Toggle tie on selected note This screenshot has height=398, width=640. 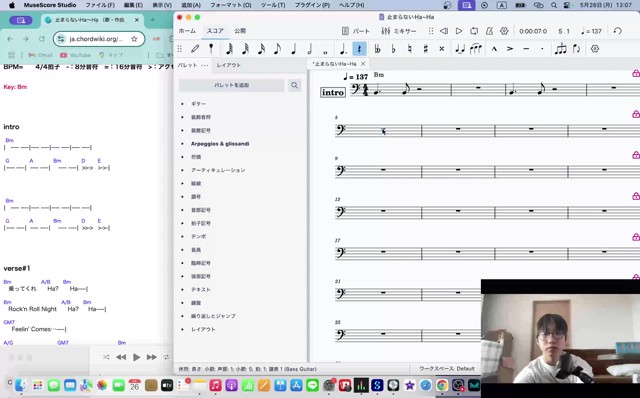click(x=460, y=49)
